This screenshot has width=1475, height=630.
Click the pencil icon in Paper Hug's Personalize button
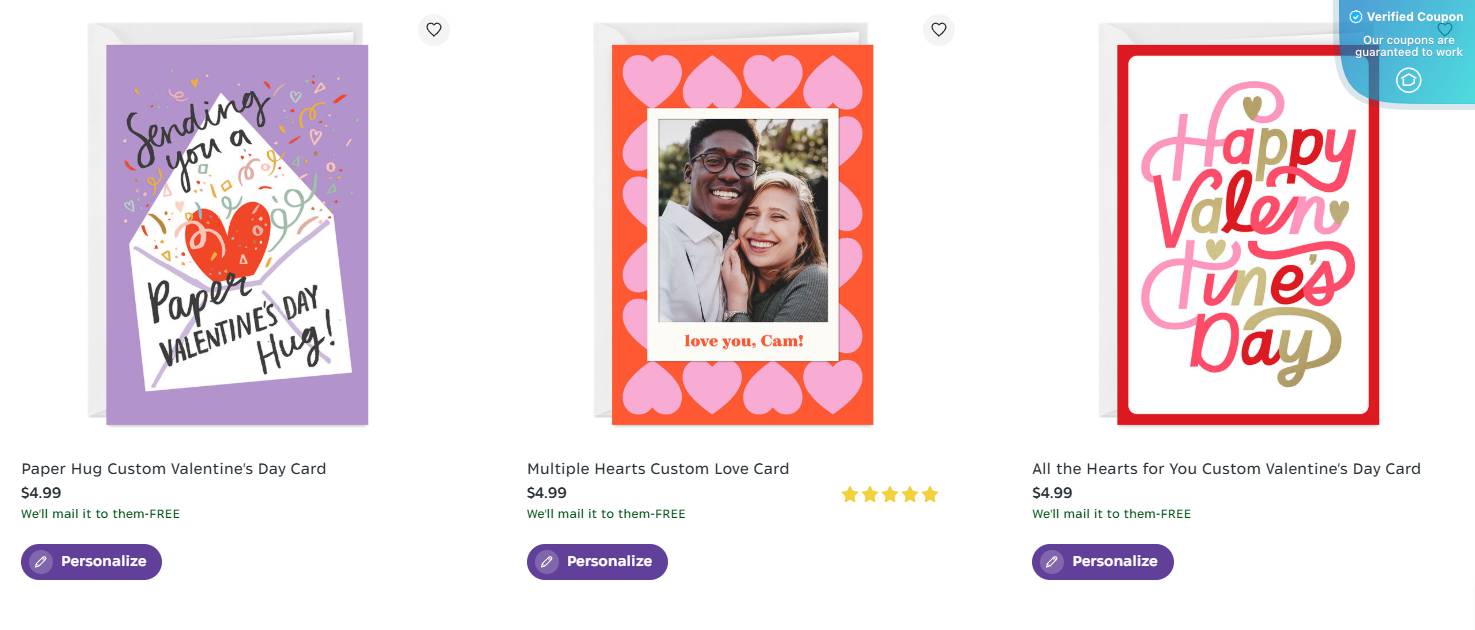point(40,561)
